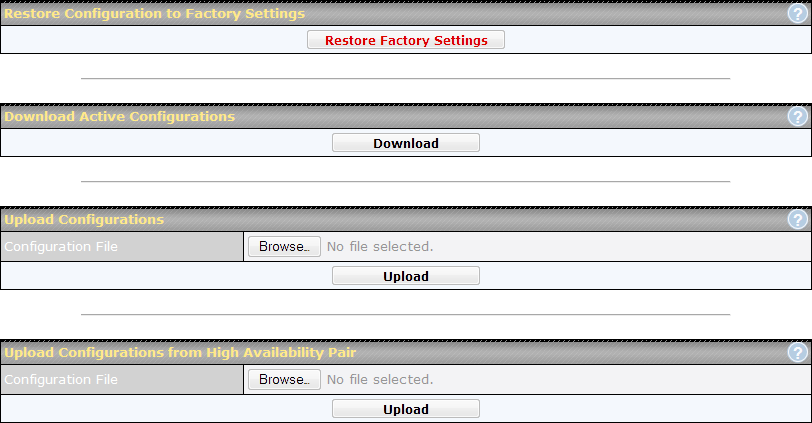Open help for Upload Configurations from High Availability Pair

click(x=798, y=353)
